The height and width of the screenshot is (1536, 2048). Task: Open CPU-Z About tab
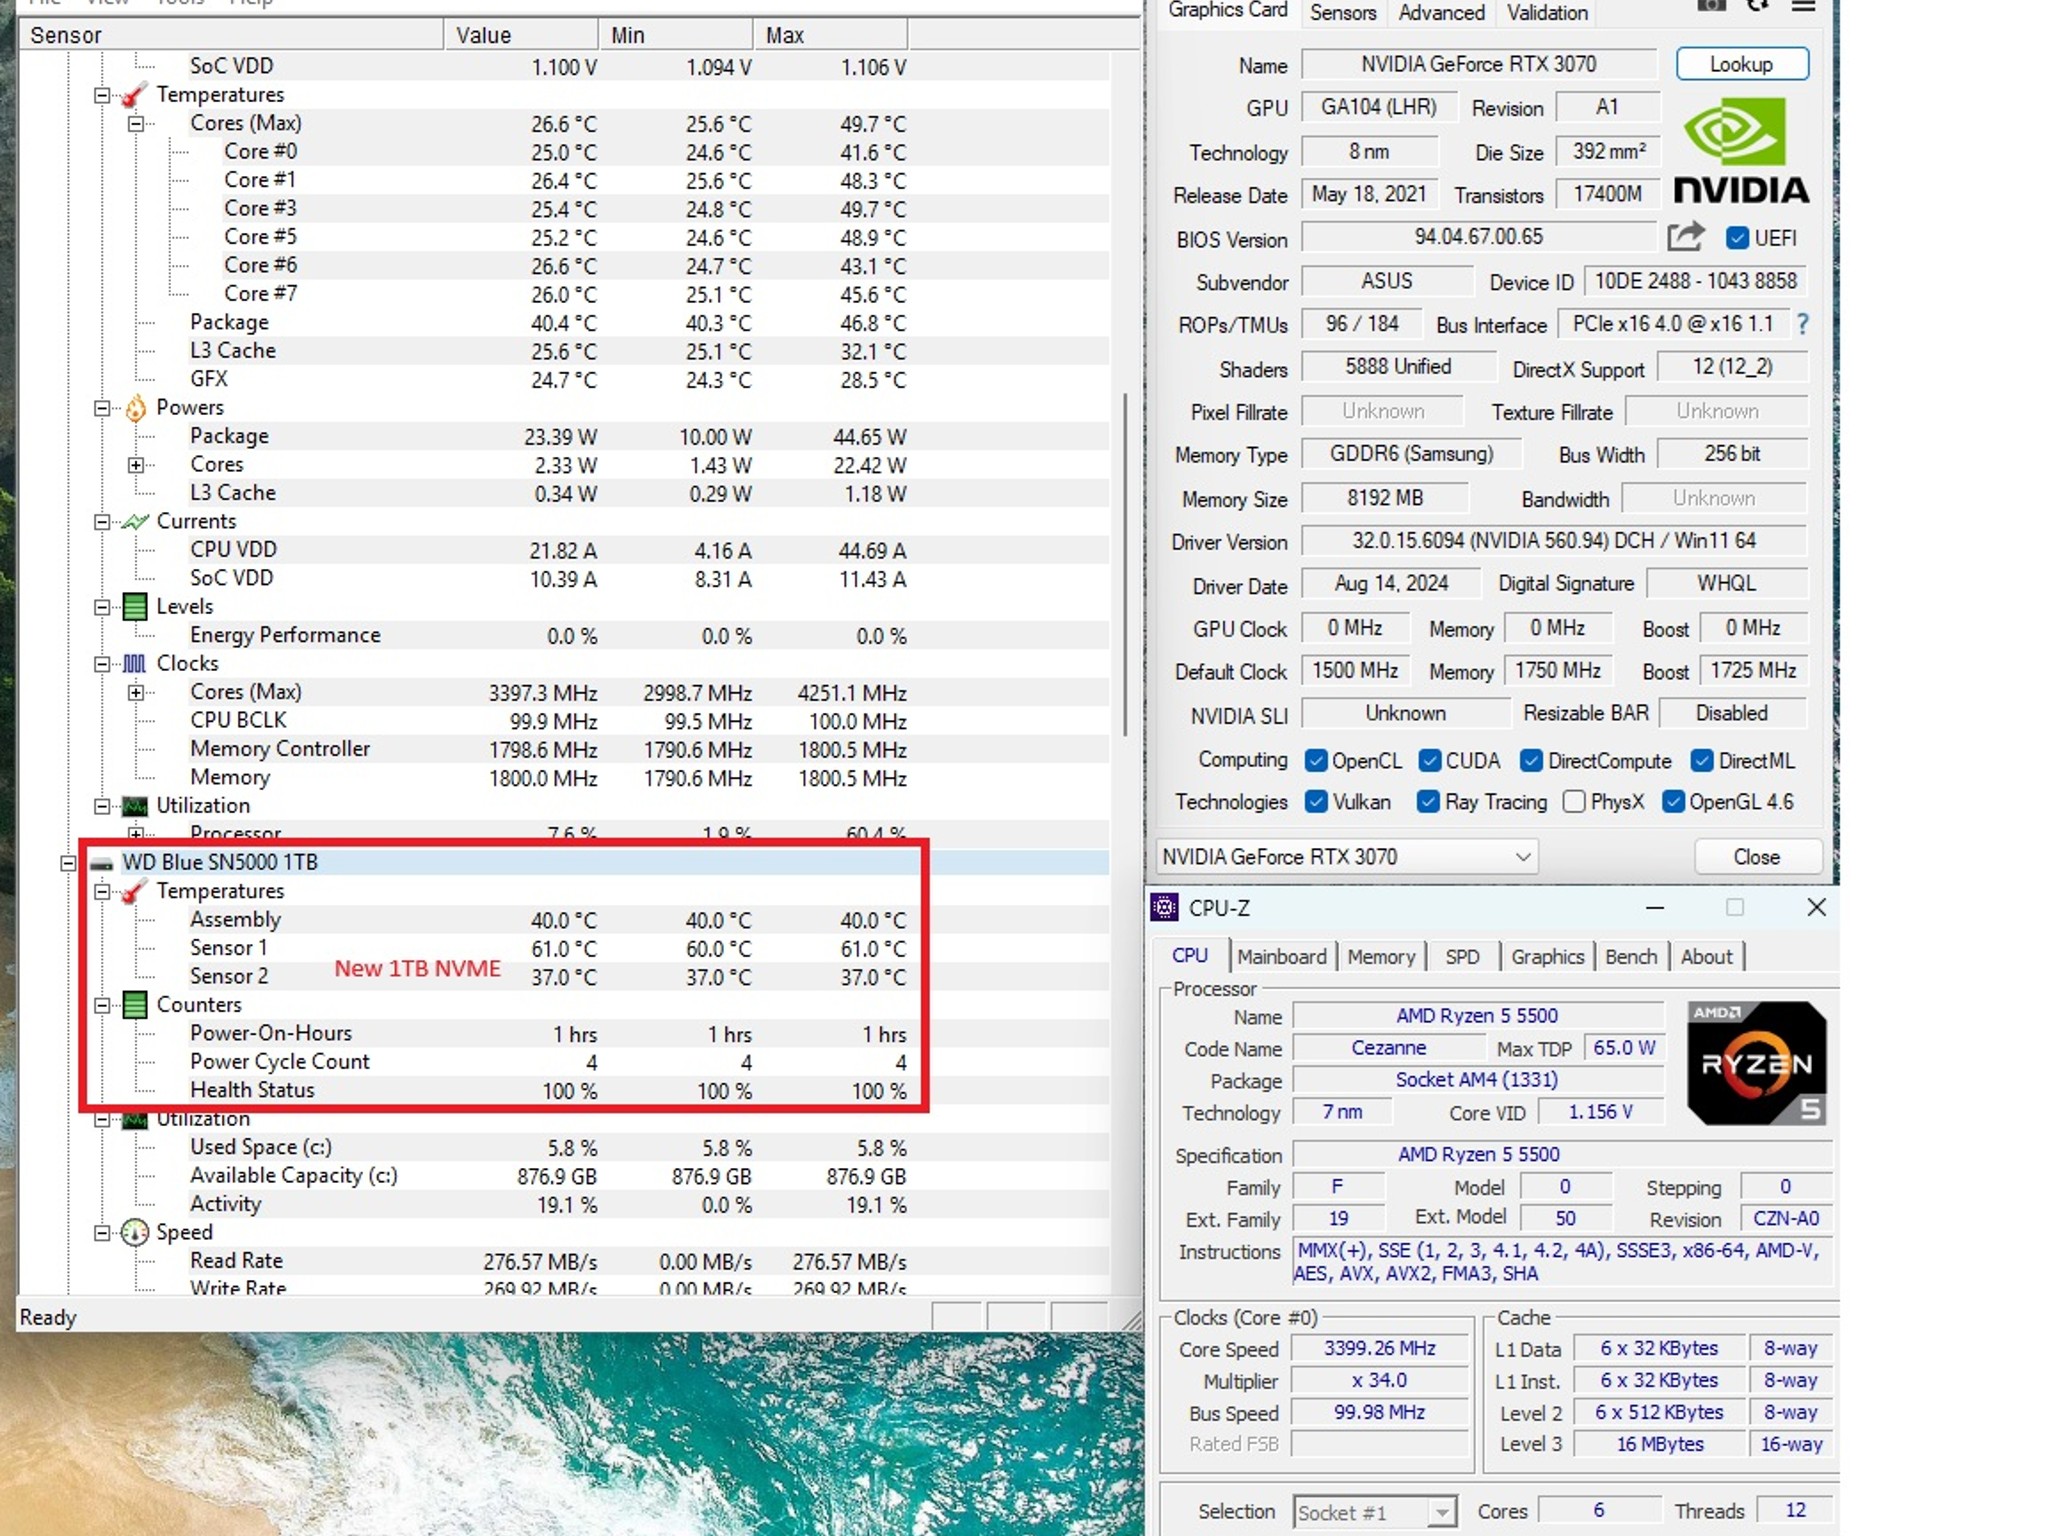(x=1706, y=957)
